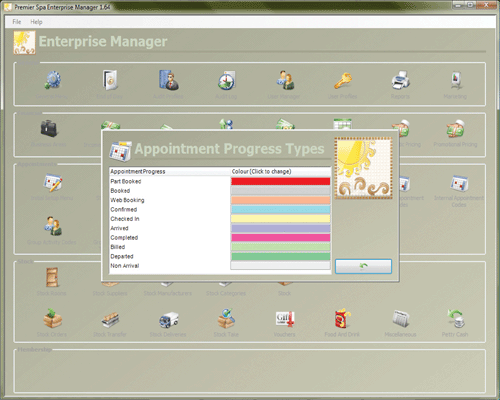500x400 pixels.
Task: Change the Booked grey colour
Action: click(x=281, y=191)
